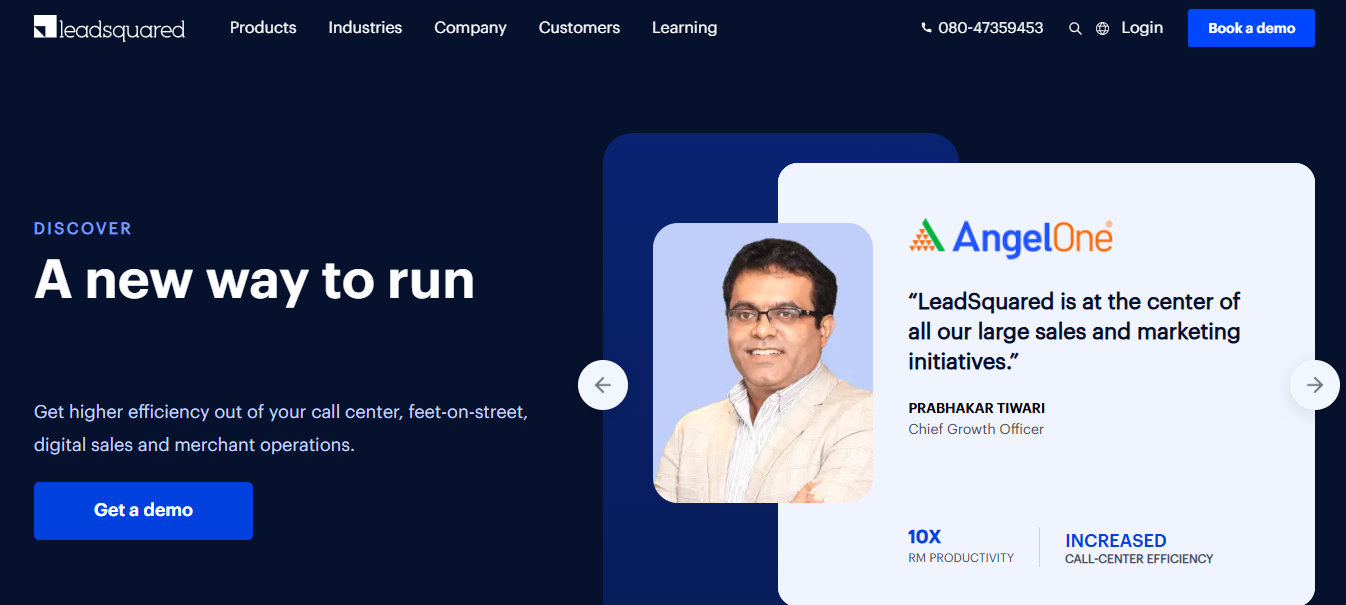
Task: Click the testimonial quote text
Action: point(1074,331)
